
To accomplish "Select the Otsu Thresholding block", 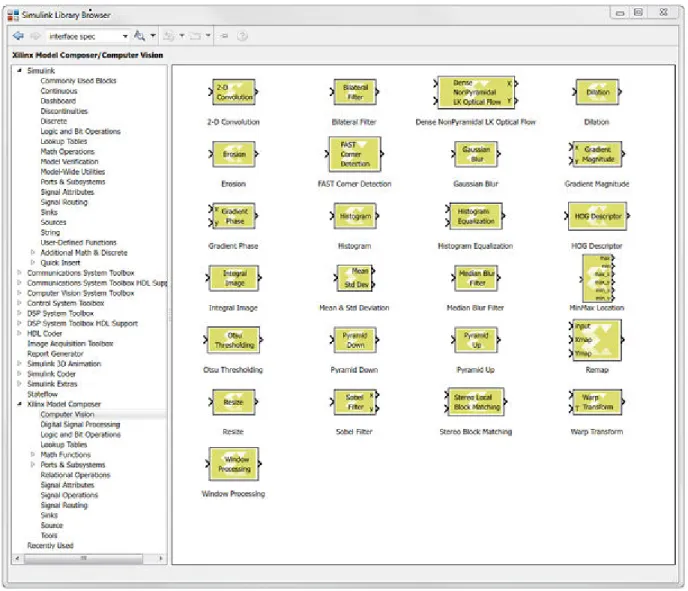I will point(233,340).
